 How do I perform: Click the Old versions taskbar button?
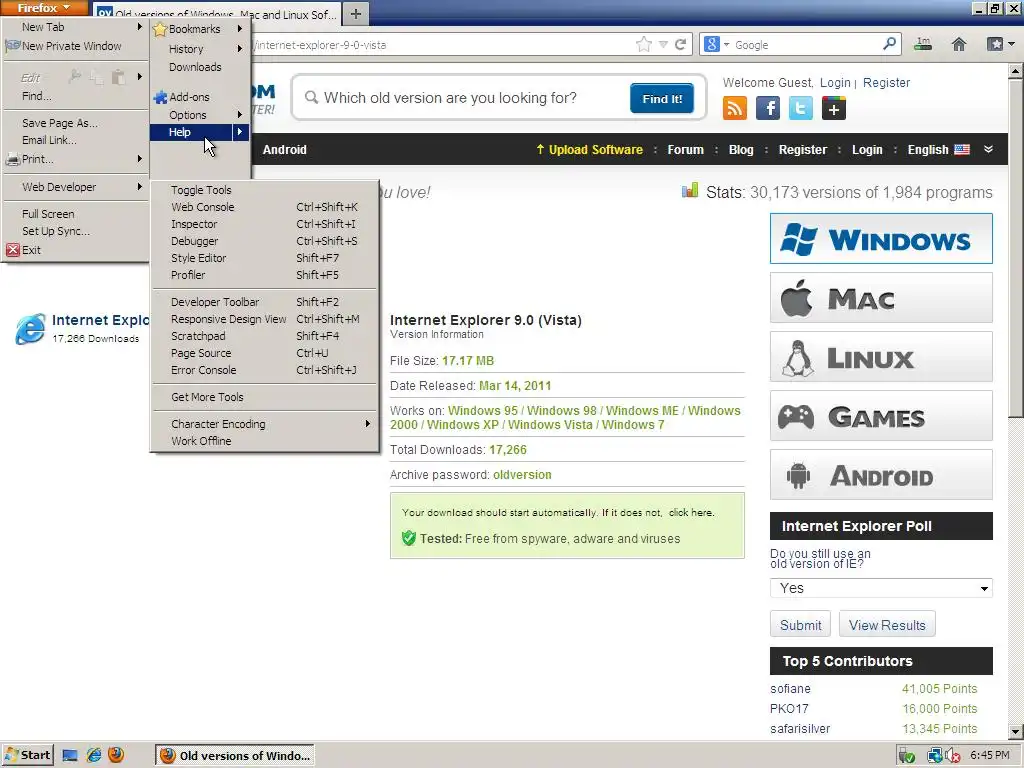coord(234,755)
